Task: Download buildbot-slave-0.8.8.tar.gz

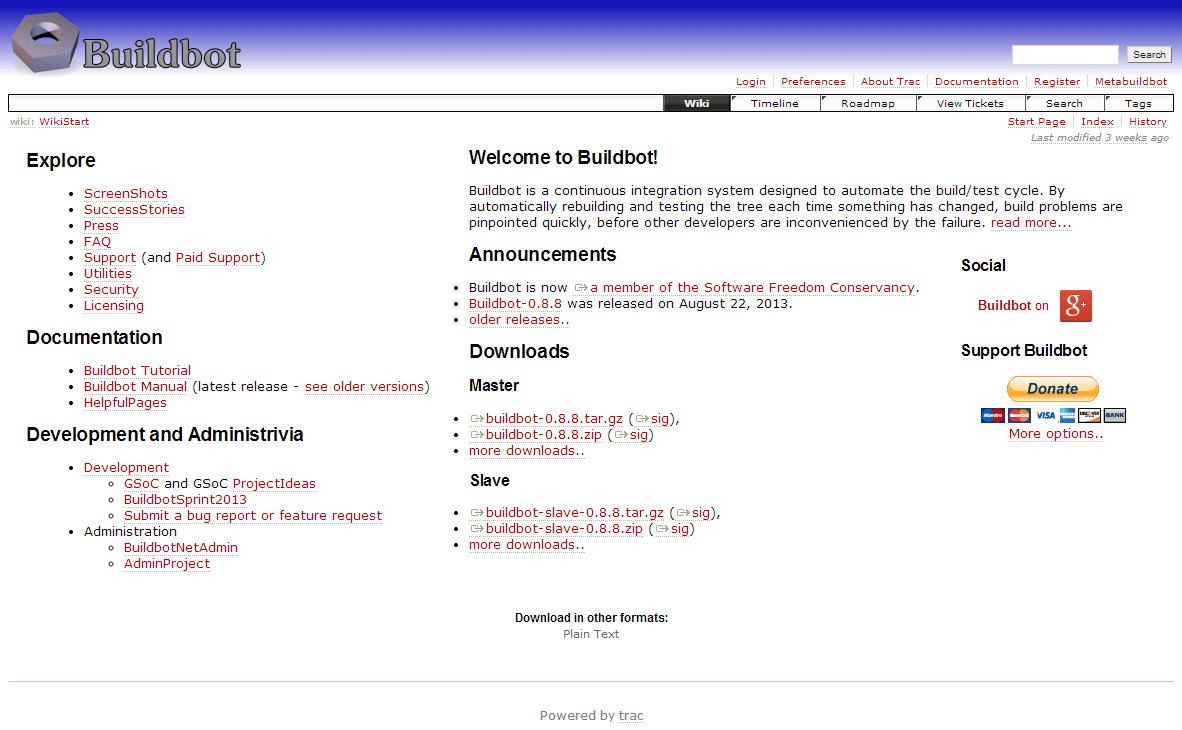Action: pos(567,513)
